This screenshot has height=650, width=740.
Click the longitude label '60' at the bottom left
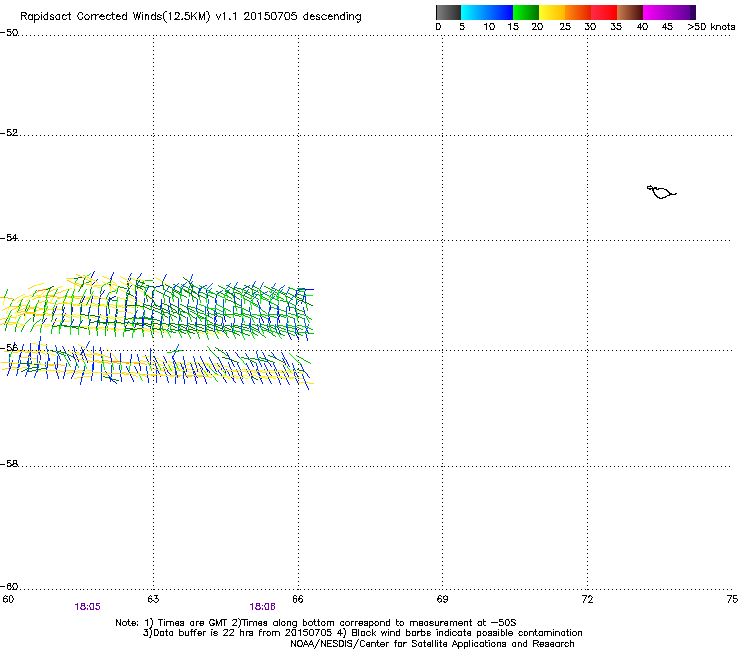click(x=8, y=599)
